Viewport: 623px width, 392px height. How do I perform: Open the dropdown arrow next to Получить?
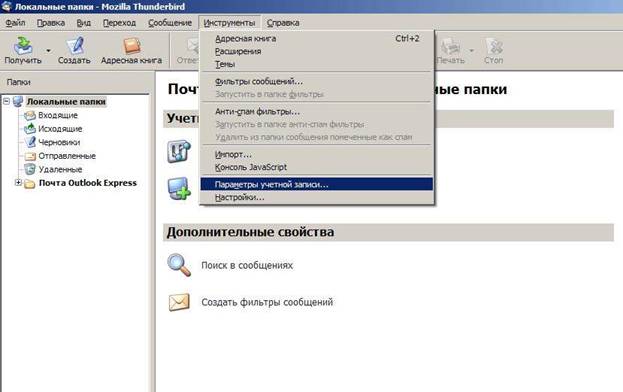coord(48,51)
